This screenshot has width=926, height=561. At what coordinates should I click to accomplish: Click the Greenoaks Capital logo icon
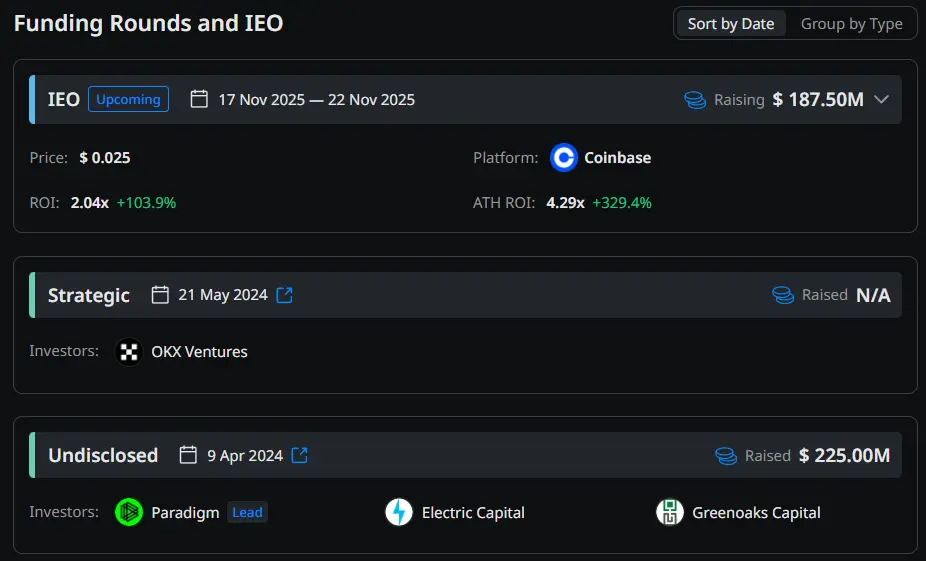[670, 513]
